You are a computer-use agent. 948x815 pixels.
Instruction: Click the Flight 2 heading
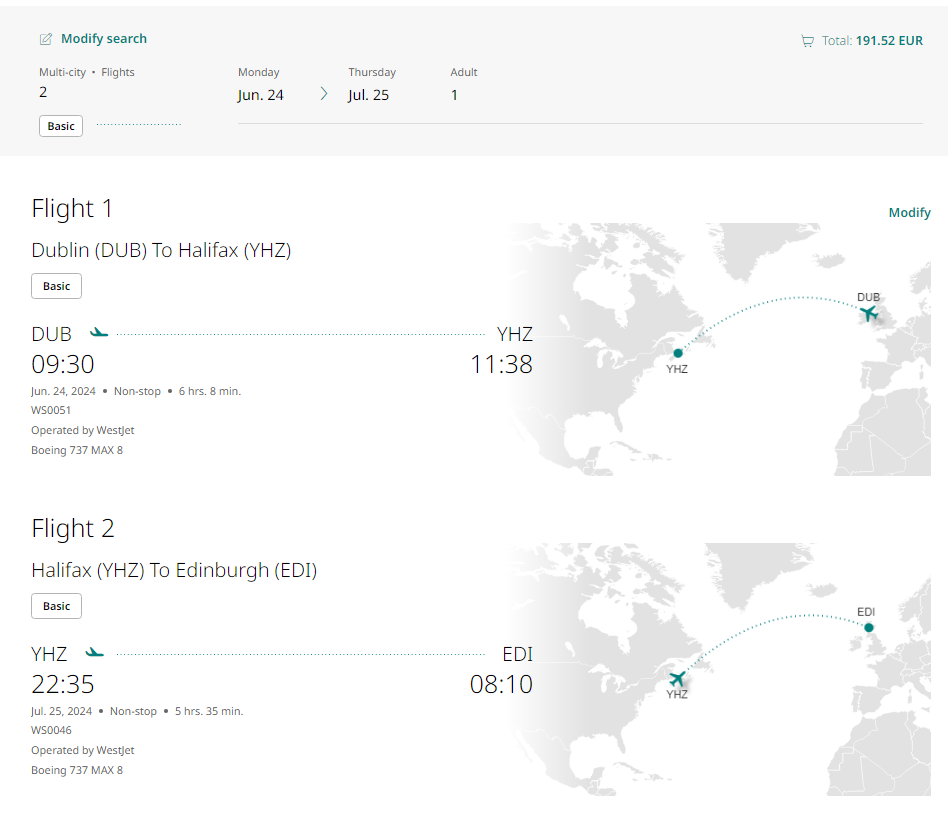tap(73, 528)
